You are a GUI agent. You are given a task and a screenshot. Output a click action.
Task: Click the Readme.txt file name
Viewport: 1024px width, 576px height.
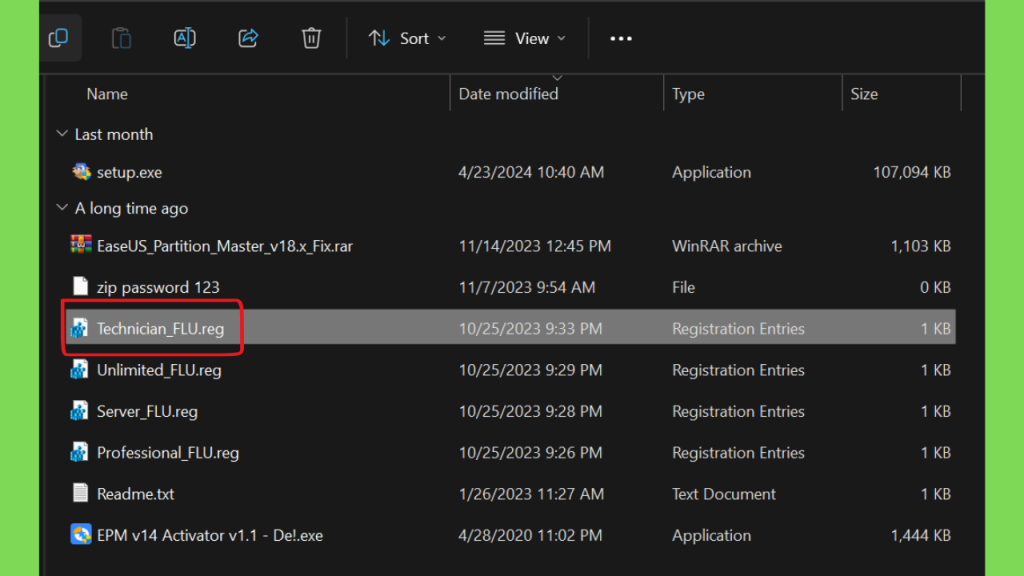click(135, 494)
